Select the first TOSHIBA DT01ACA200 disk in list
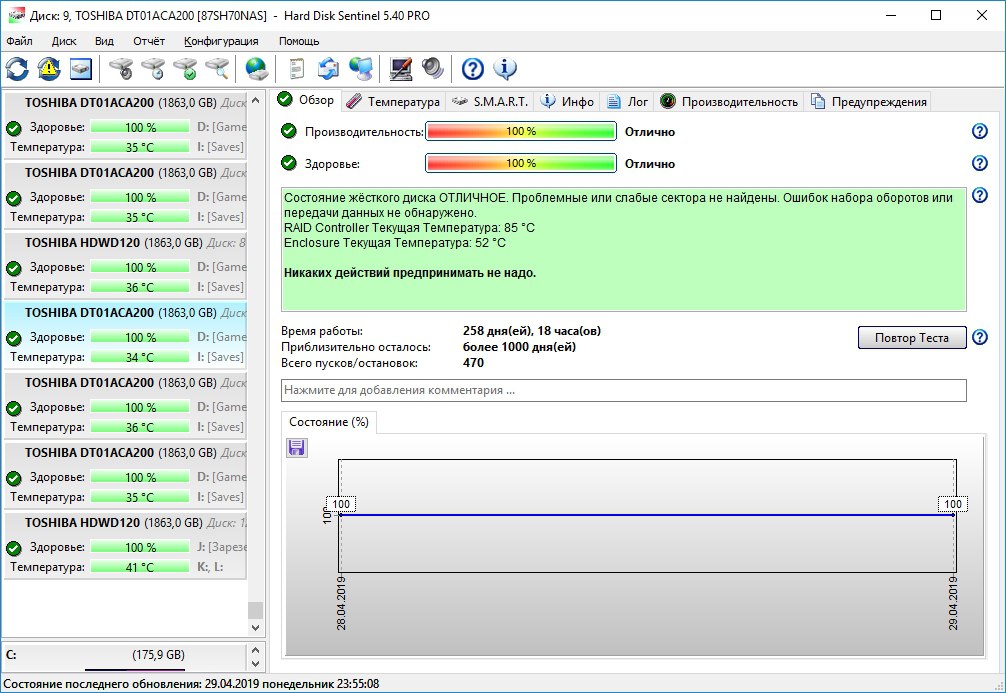 pos(126,124)
